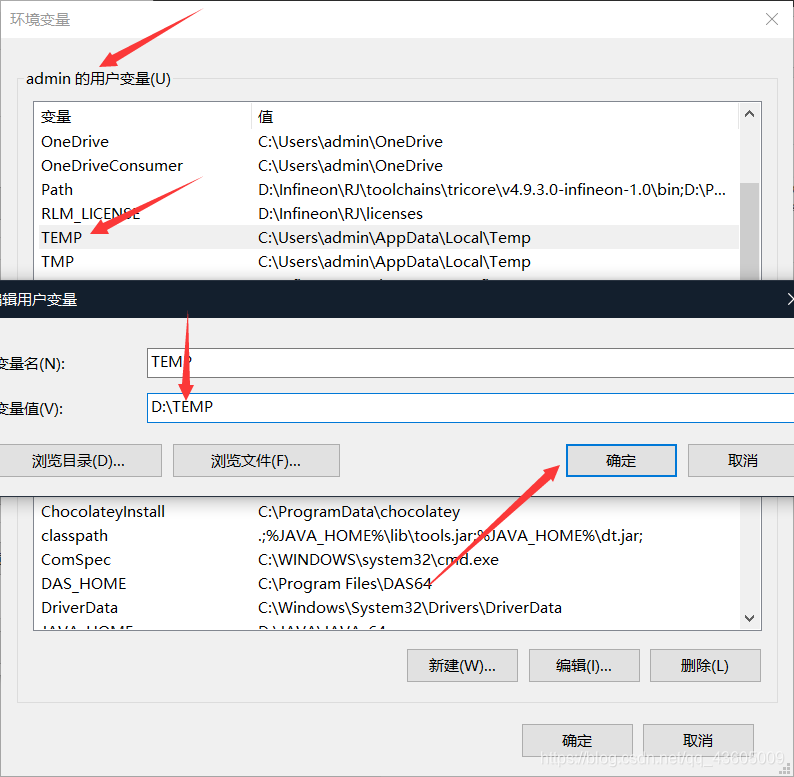Select the DriverData system variable
794x777 pixels.
pos(388,607)
